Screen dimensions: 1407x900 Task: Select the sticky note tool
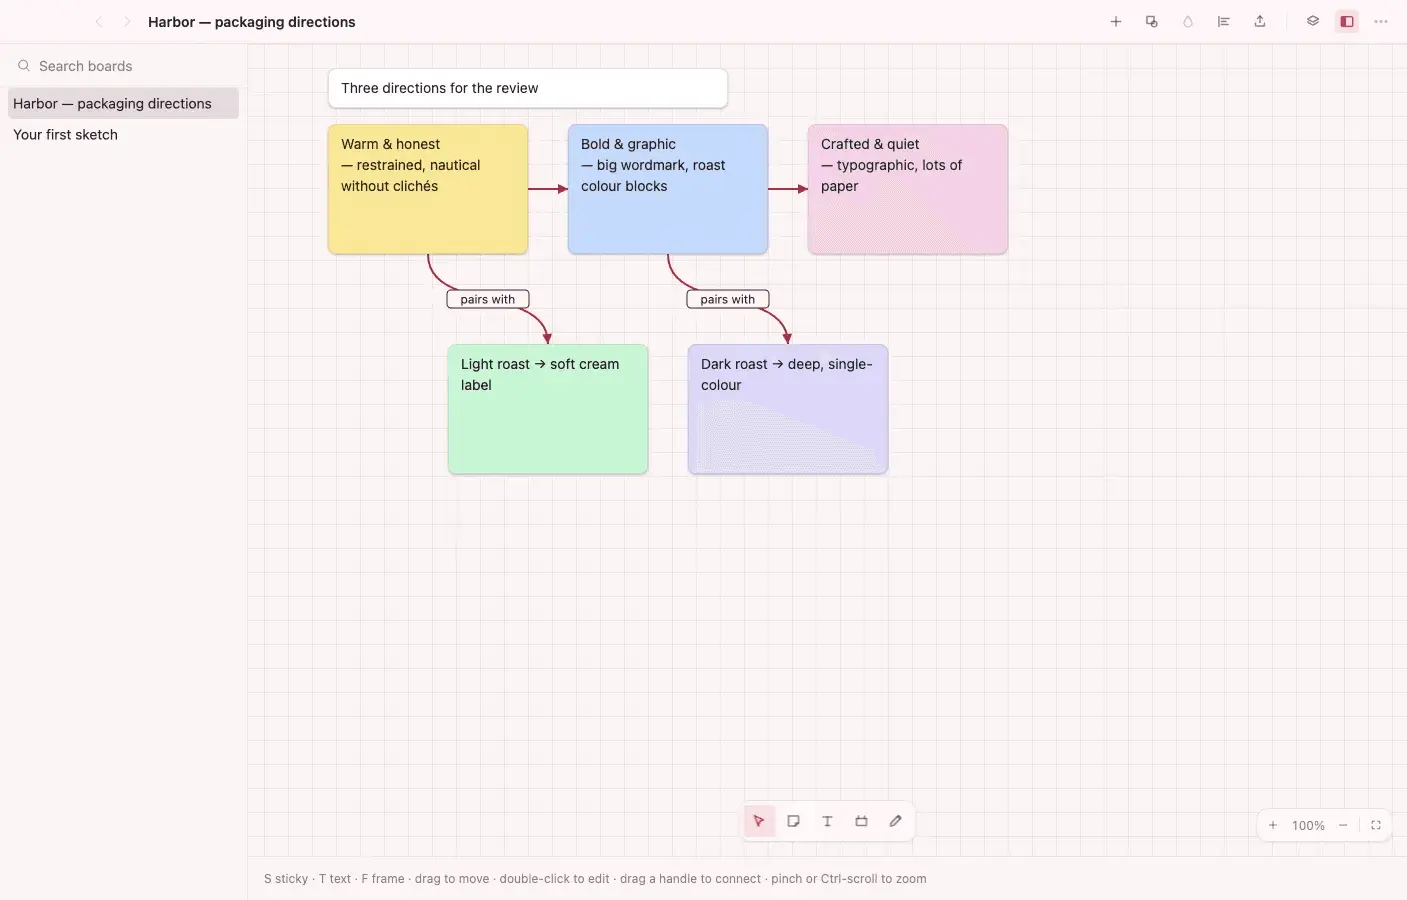(793, 821)
